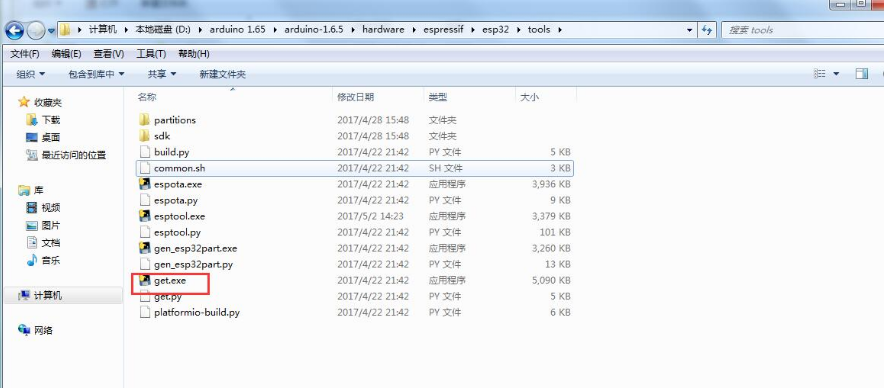
Task: Click the esptool.exe file name
Action: [x=179, y=216]
